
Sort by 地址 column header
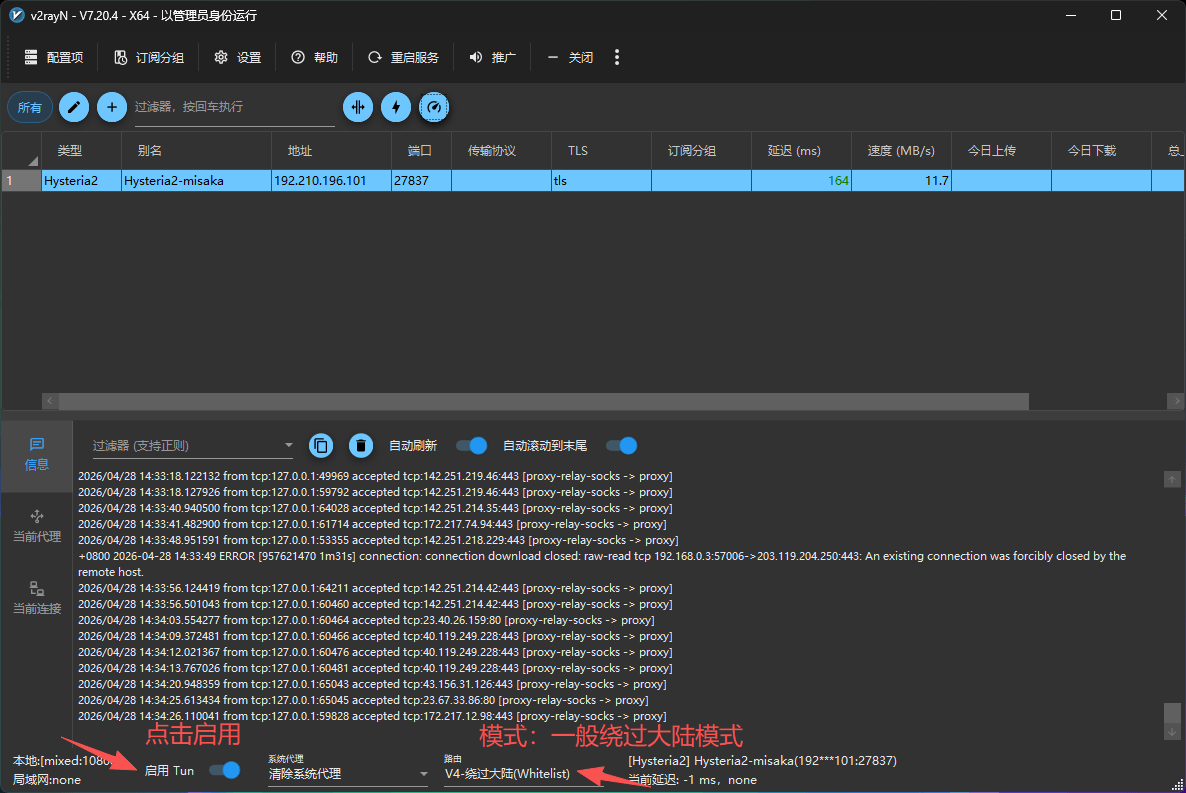331,151
